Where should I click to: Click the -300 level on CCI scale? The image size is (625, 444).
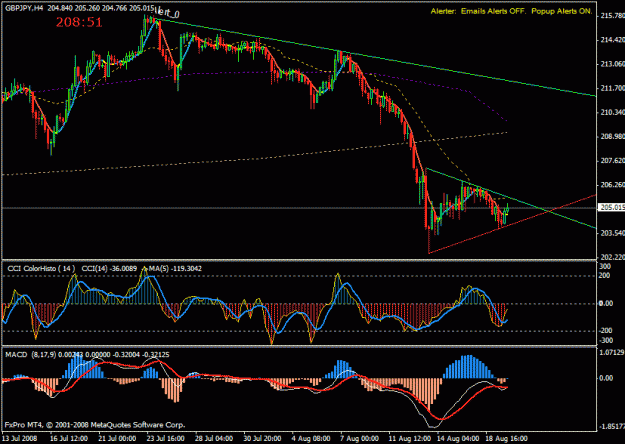(x=605, y=340)
